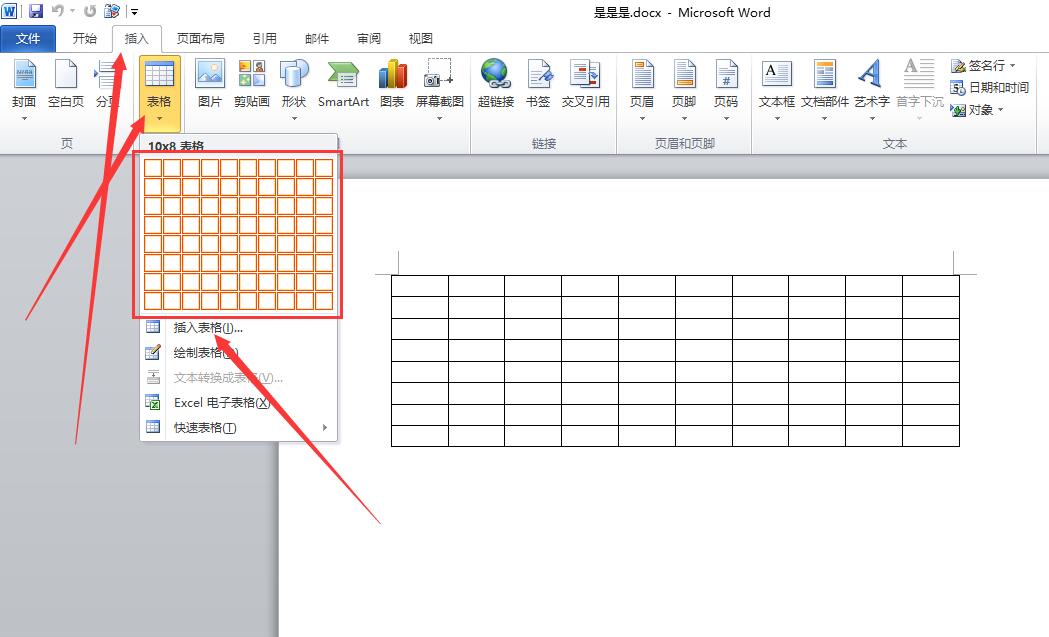
Task: Open the customize quick access toolbar arrow
Action: pos(134,11)
